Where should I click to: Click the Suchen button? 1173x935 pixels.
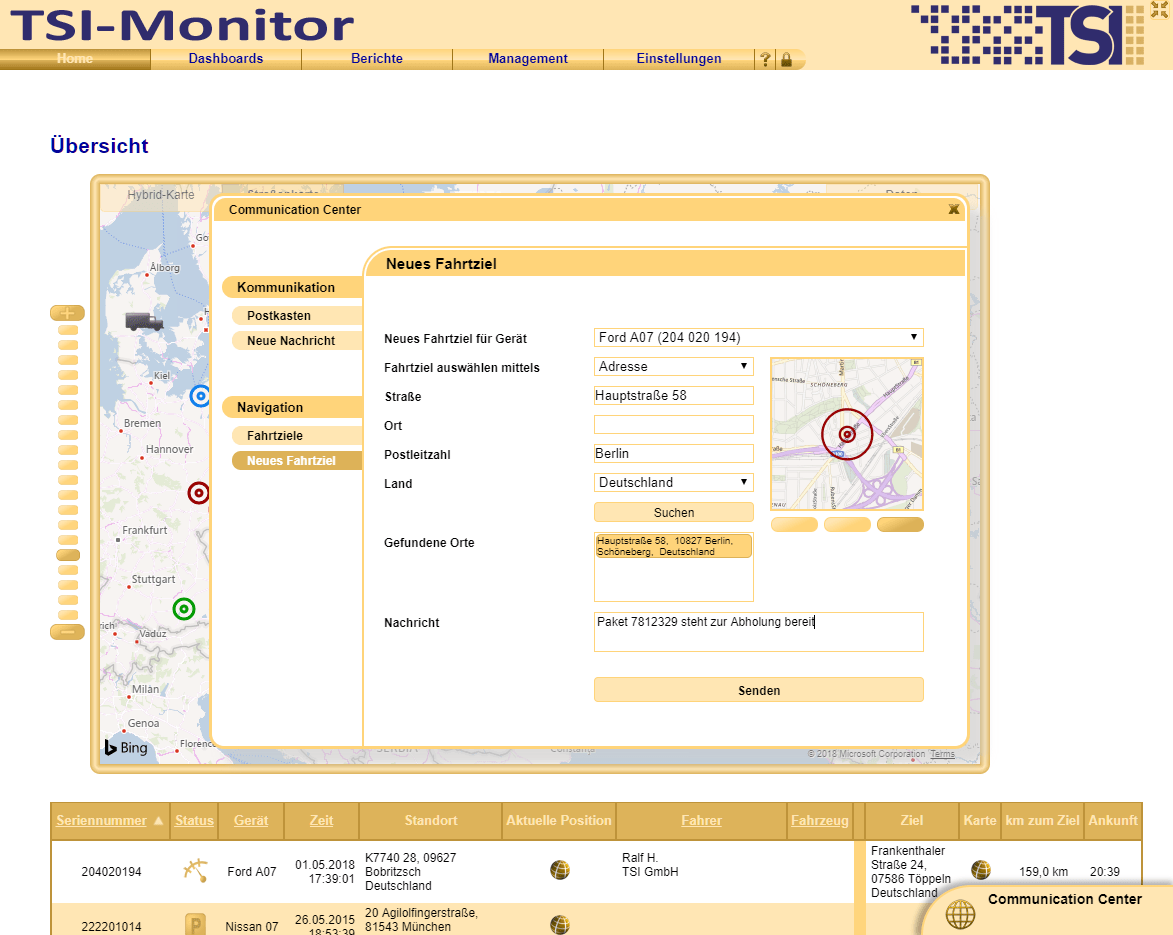pyautogui.click(x=673, y=512)
